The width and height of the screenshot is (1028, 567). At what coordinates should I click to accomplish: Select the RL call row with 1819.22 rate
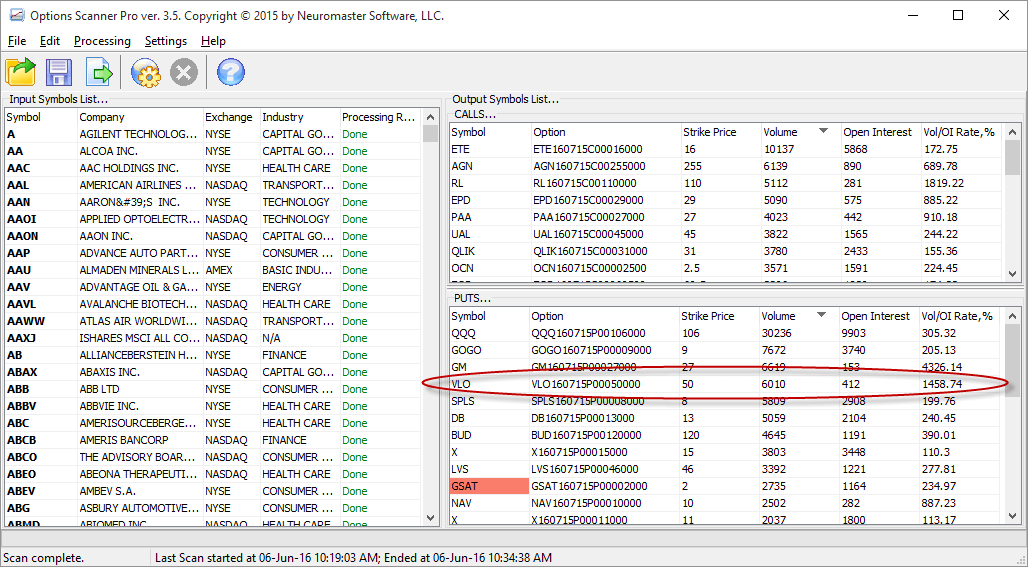726,184
